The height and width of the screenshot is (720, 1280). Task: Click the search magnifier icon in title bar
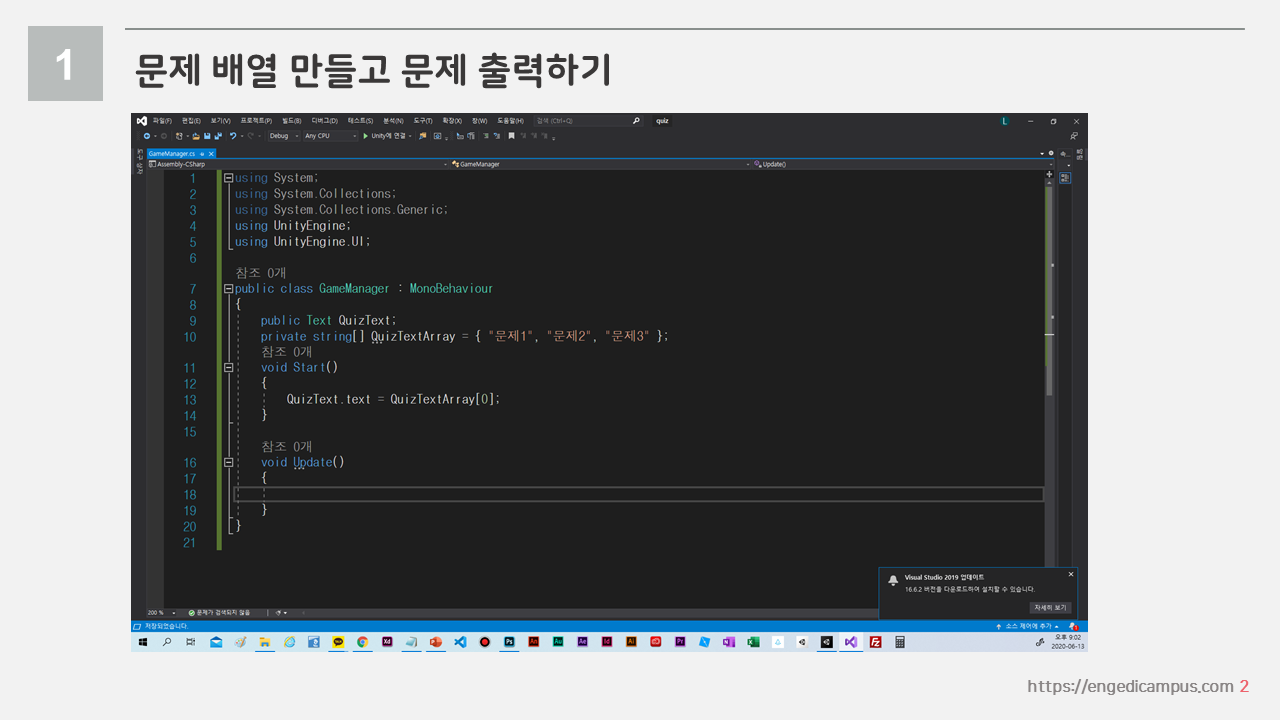tap(636, 121)
